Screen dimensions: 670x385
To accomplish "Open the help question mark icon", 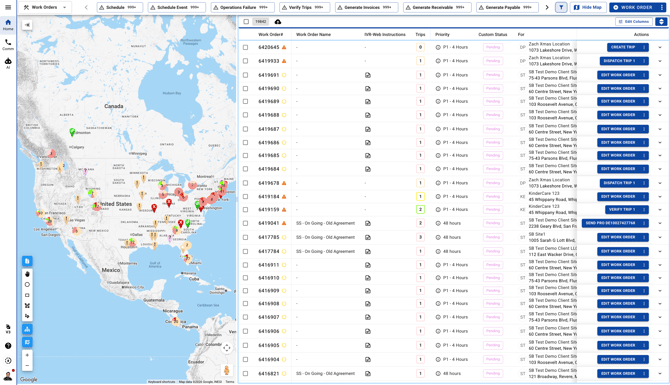I will click(x=8, y=346).
